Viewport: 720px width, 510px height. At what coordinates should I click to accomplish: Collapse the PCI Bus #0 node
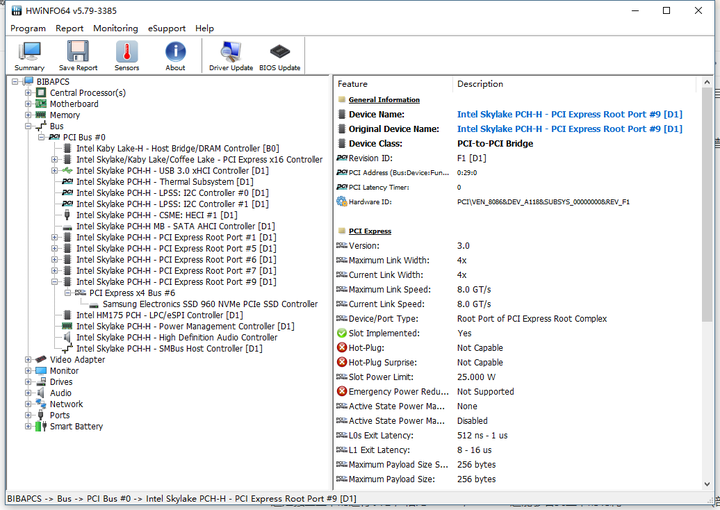pyautogui.click(x=41, y=137)
